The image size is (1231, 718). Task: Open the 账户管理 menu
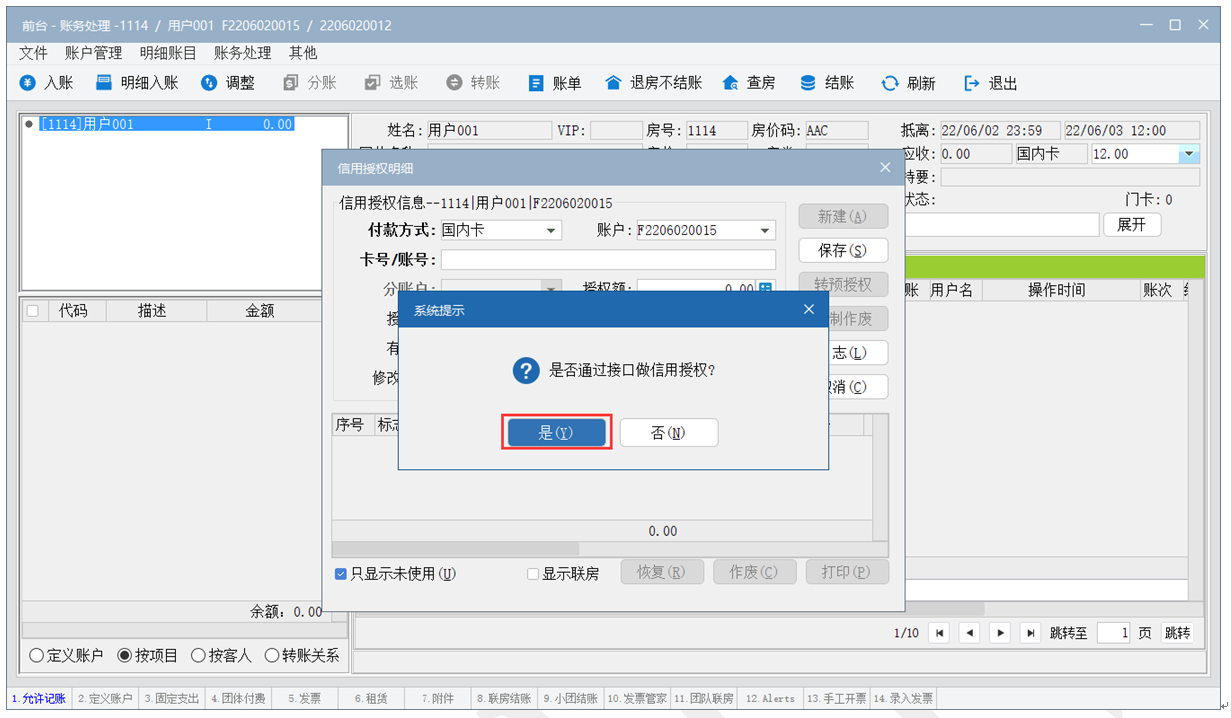[x=93, y=53]
